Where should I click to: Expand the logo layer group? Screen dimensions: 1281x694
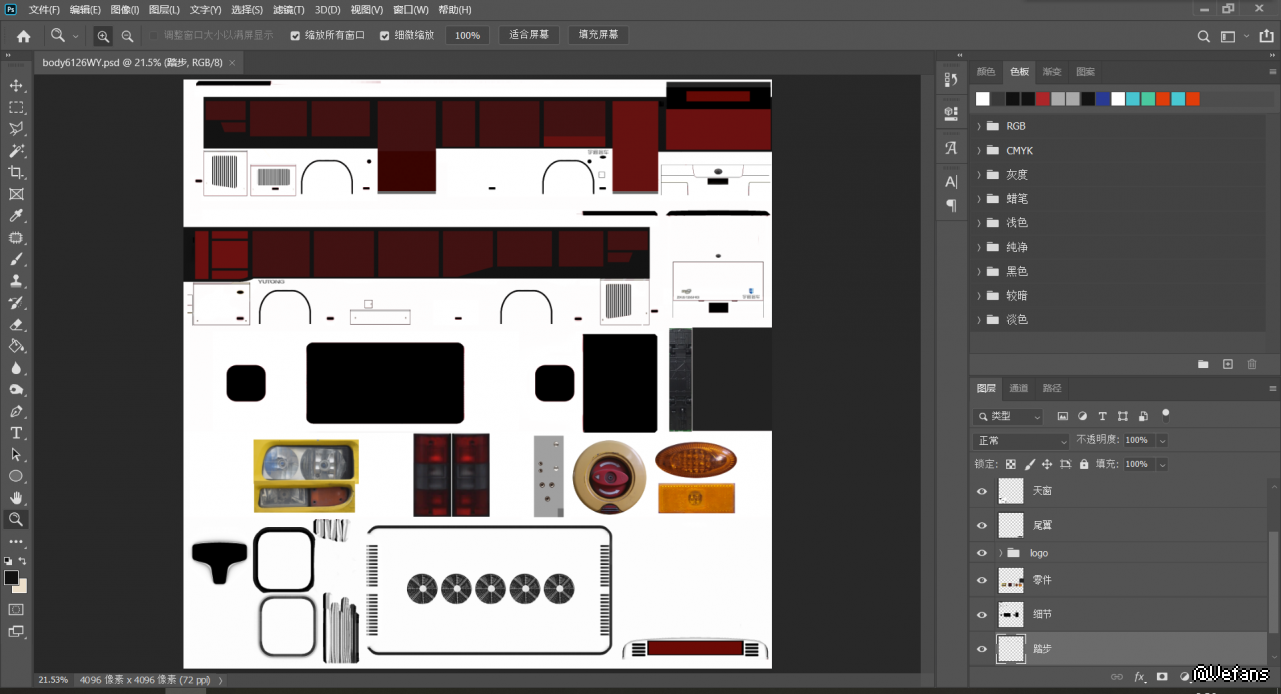[1000, 553]
